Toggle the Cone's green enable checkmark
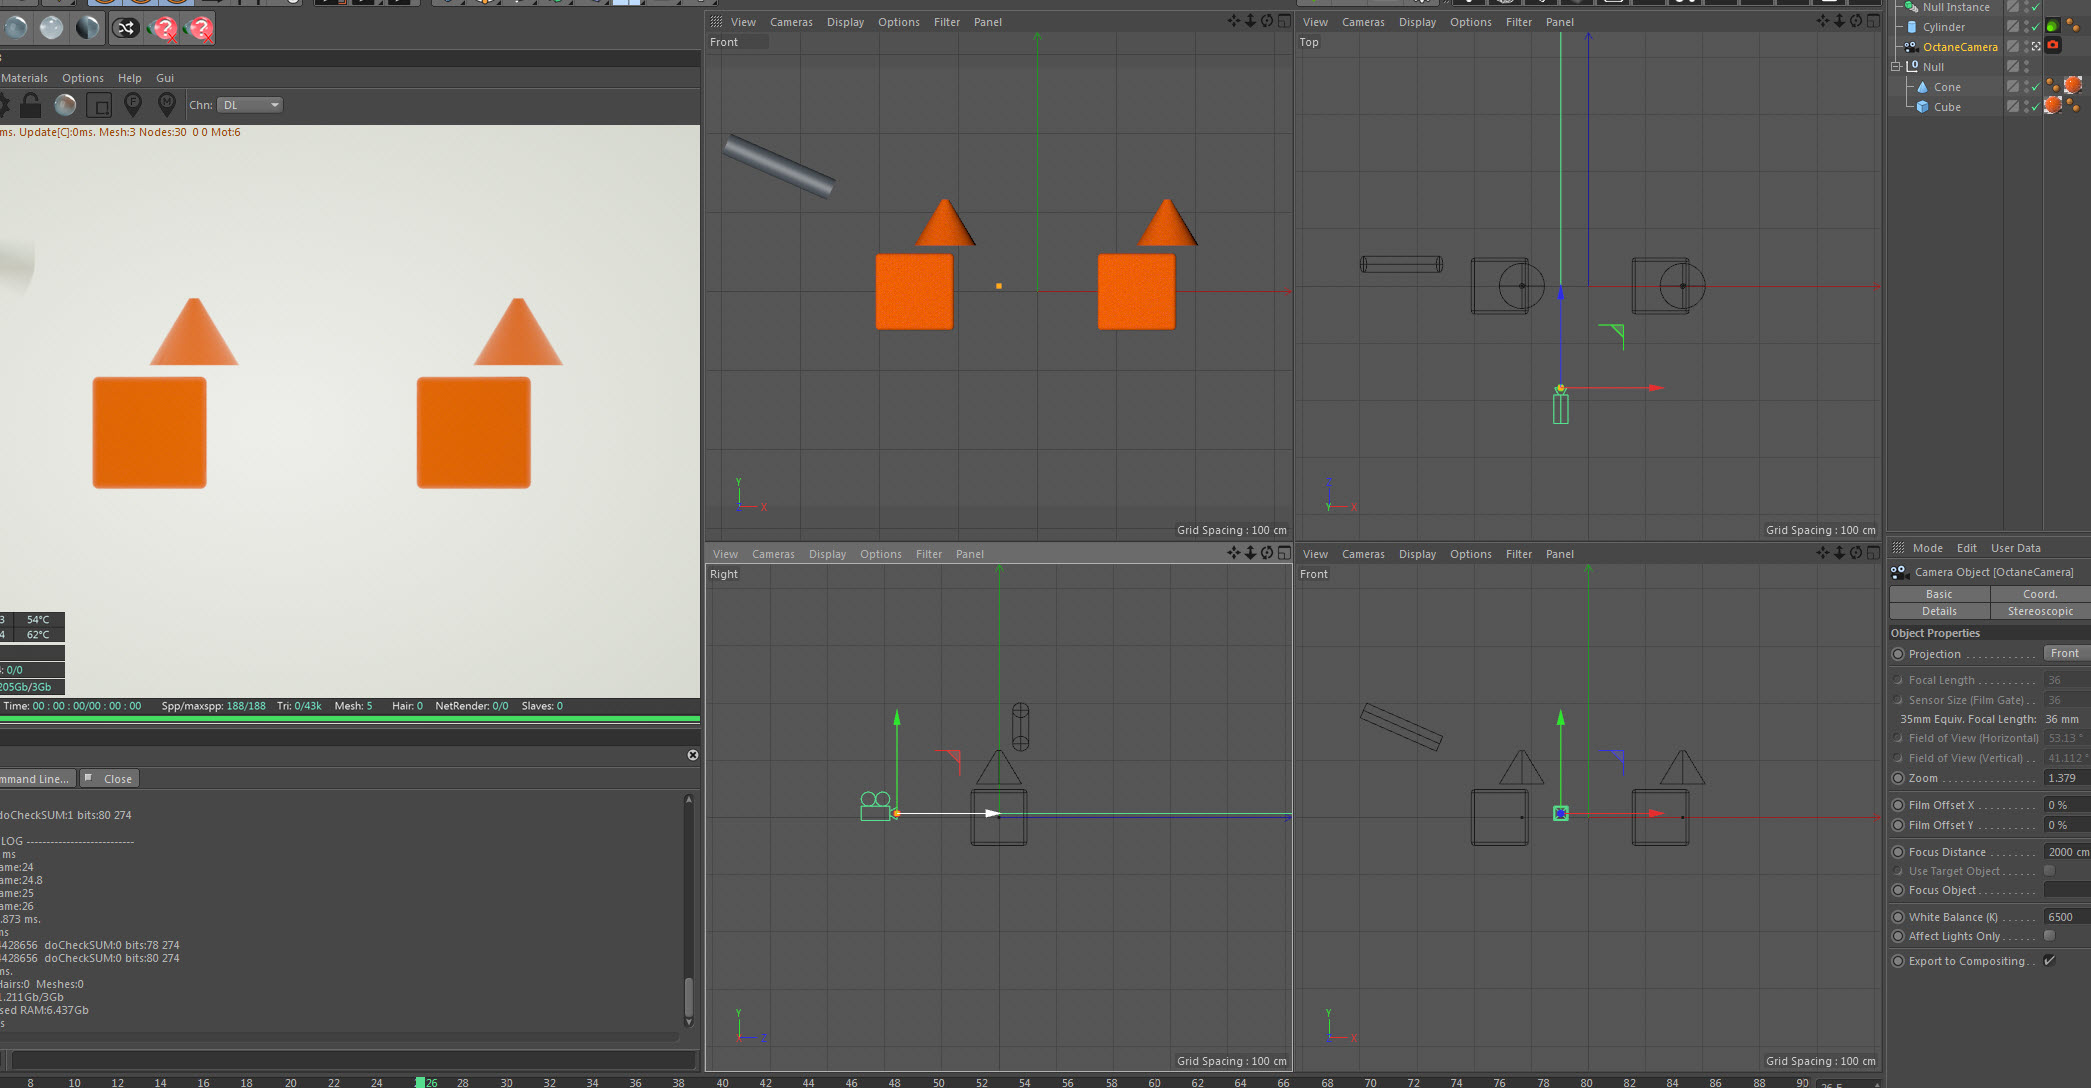 (x=2035, y=87)
